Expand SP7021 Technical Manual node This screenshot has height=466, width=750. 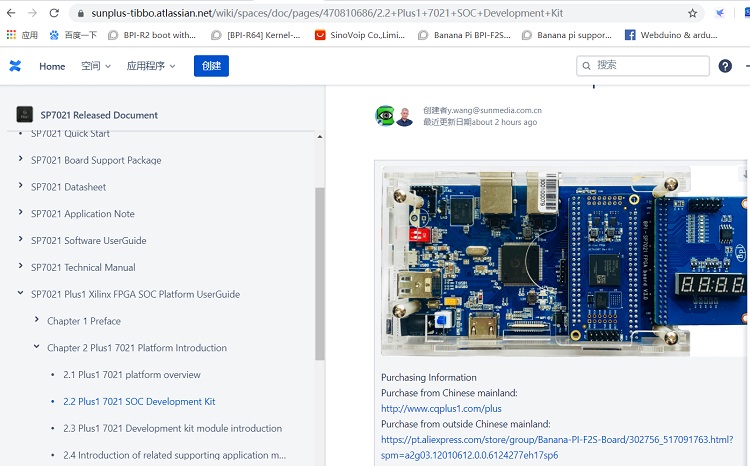(20, 266)
